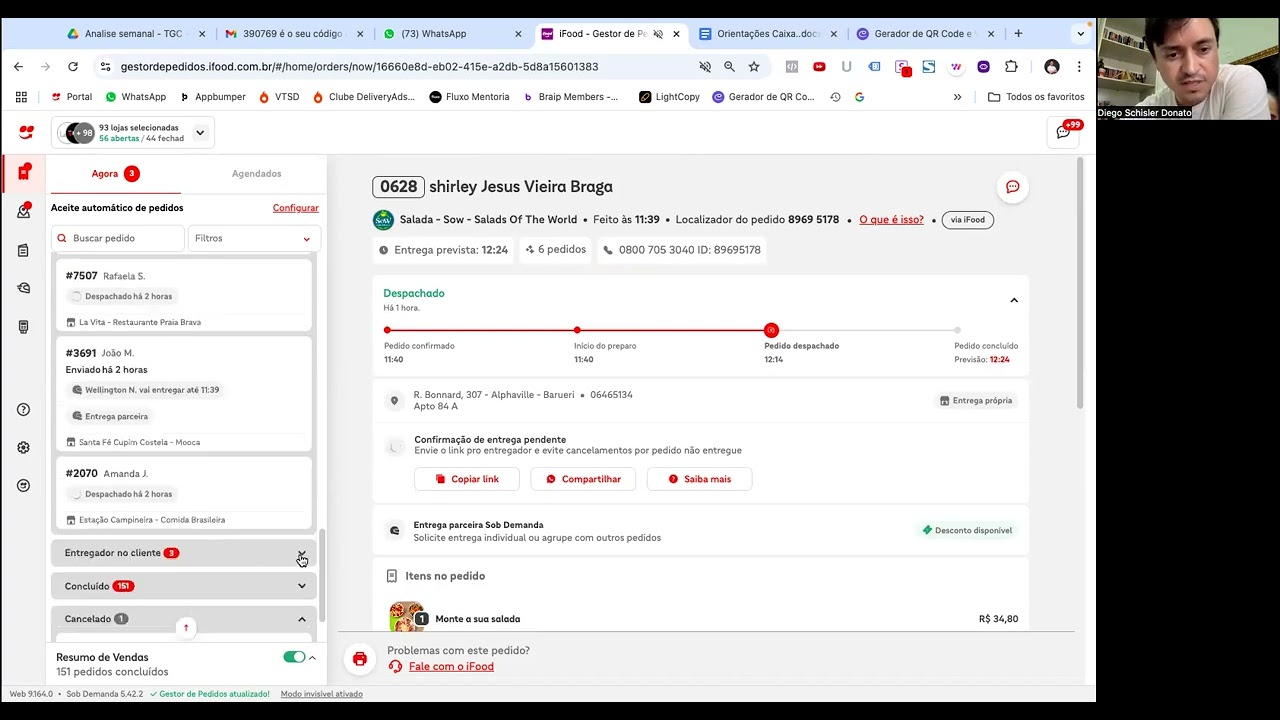This screenshot has height=720, width=1280.
Task: Open the Chrome profile avatar
Action: [1051, 67]
